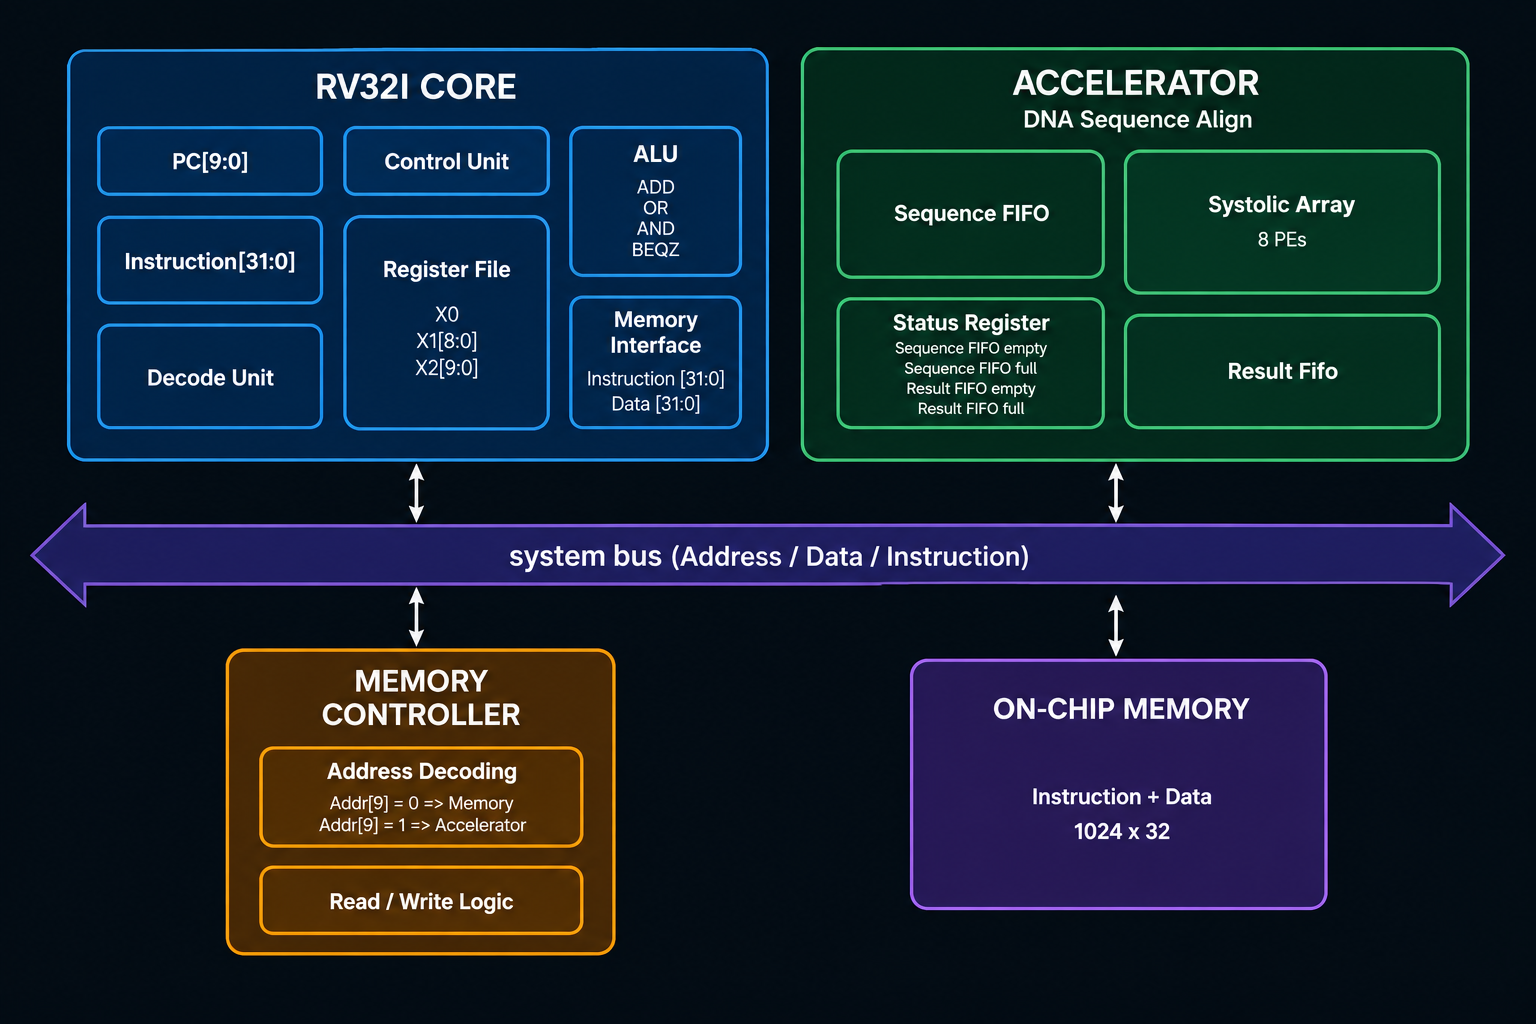1536x1024 pixels.
Task: Select the "Addr[9] = 1 => Accelerator" line
Action: coord(422,825)
